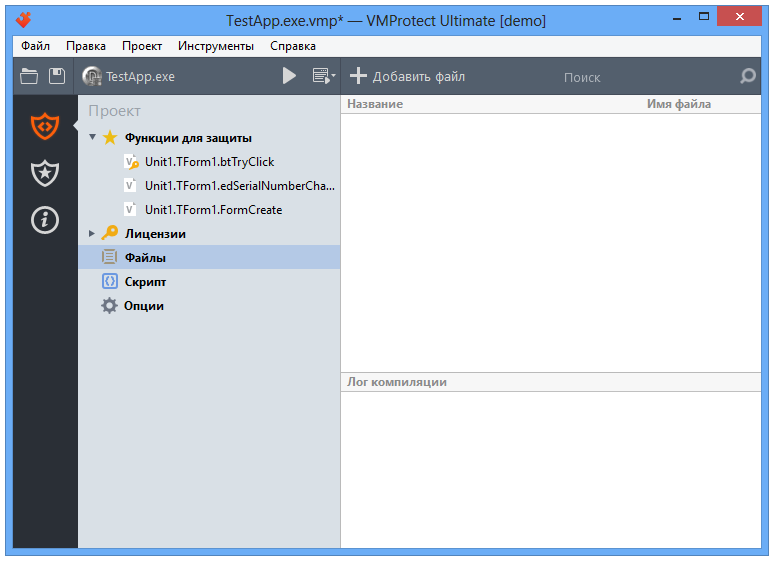The height and width of the screenshot is (561, 774).
Task: Select the Файлы item
Action: click(x=209, y=257)
